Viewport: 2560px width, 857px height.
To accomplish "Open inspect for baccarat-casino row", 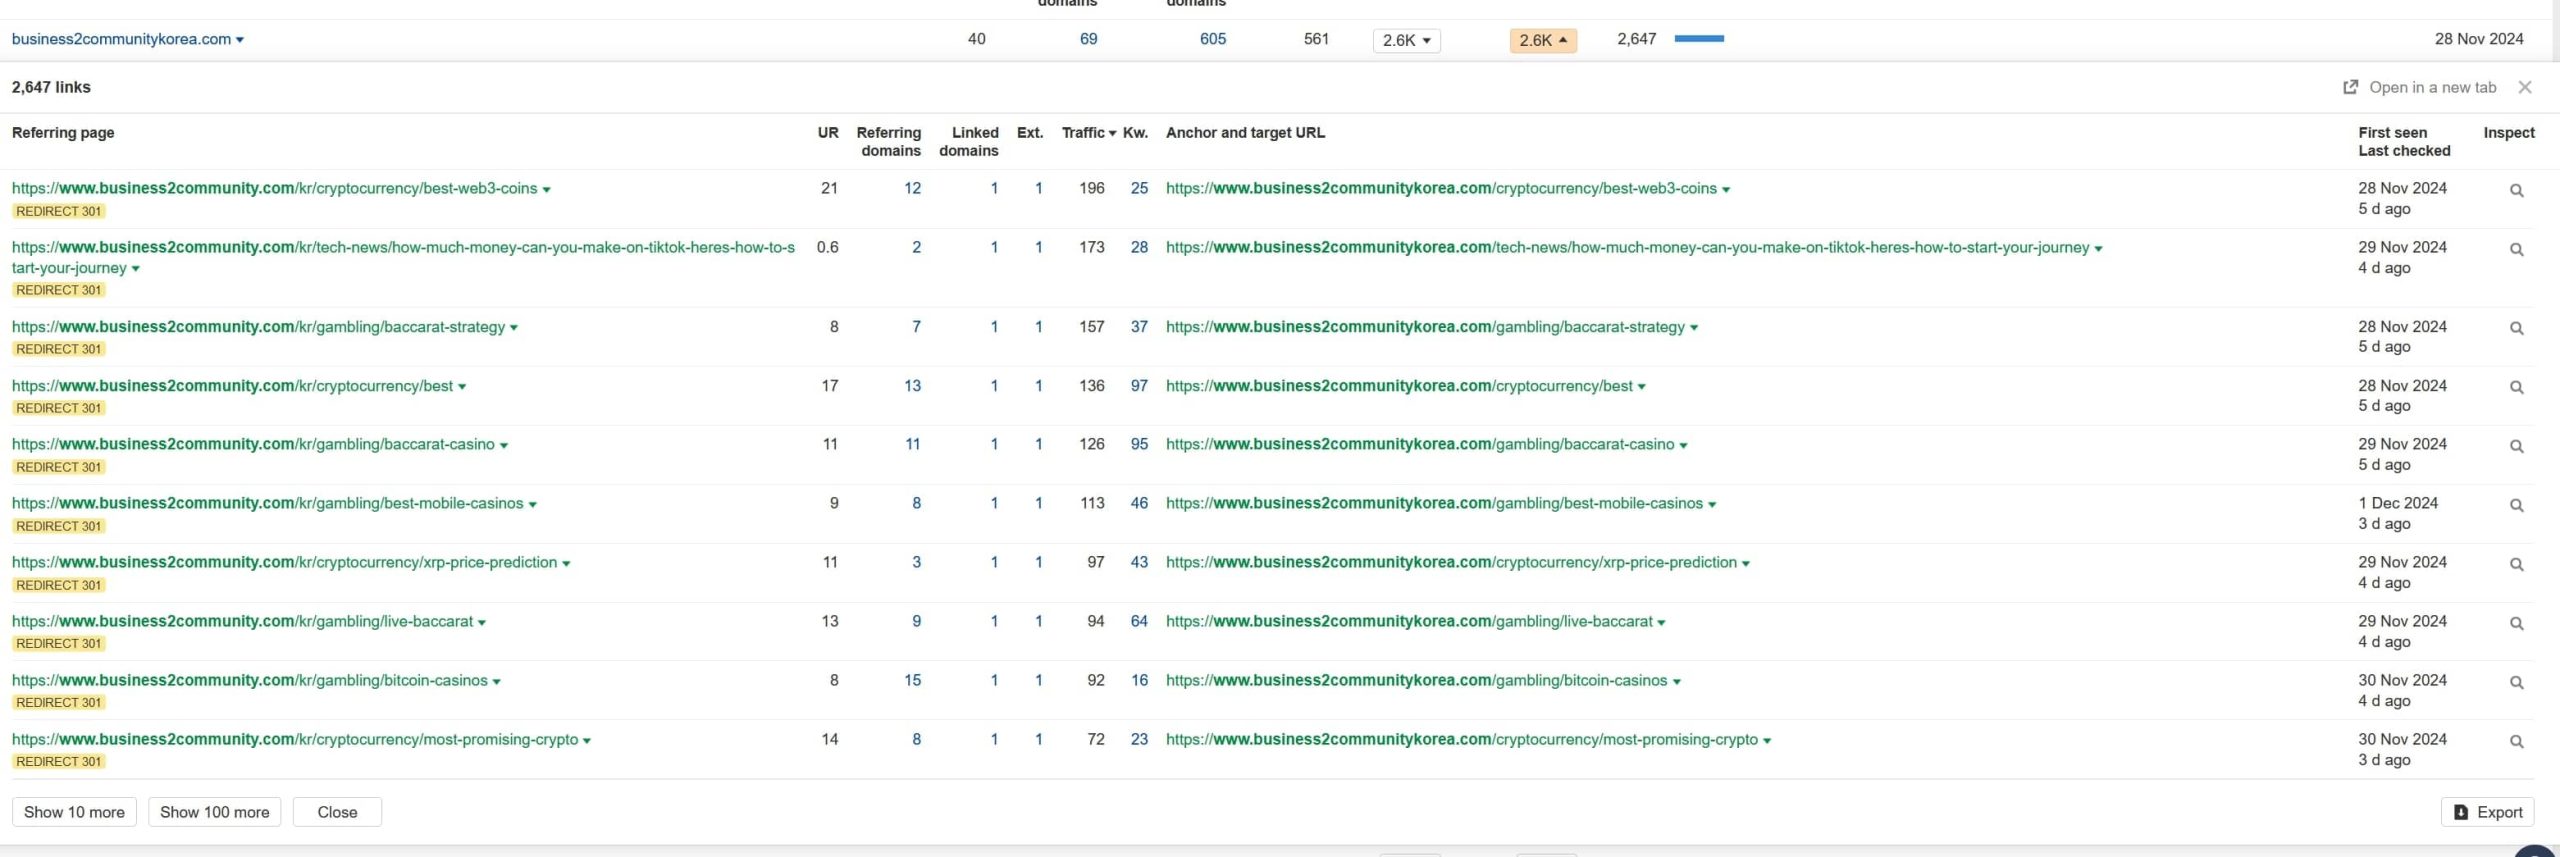I will click(2516, 447).
